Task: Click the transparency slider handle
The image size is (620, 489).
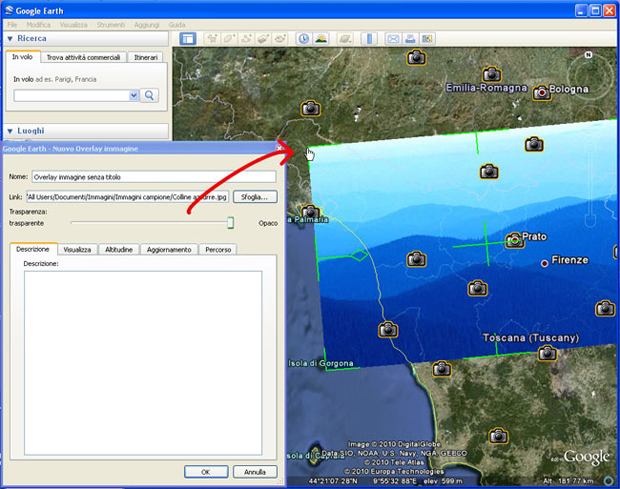Action: pos(230,223)
